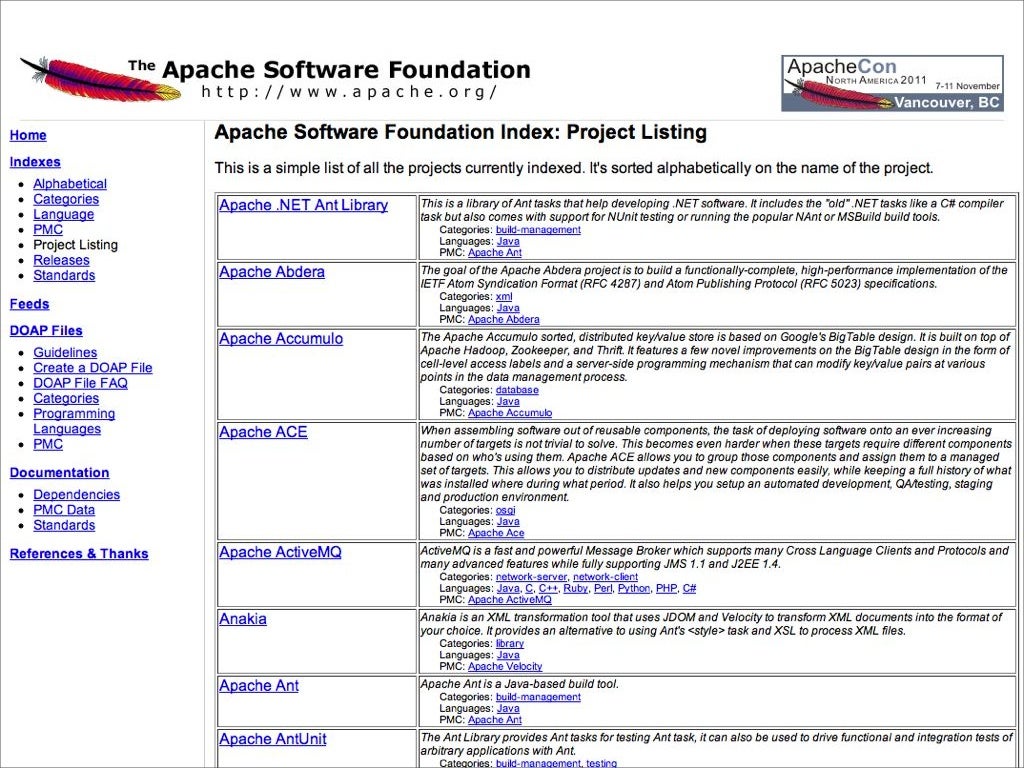
Task: Open the Apache AntUnit project link
Action: 273,739
